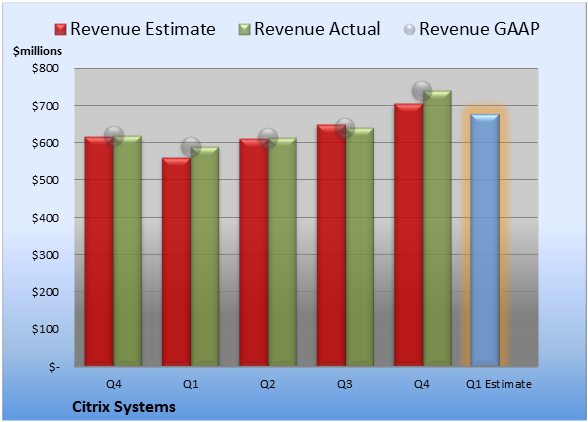Click the Citrix Systems title text
The image size is (588, 422).
pyautogui.click(x=124, y=407)
